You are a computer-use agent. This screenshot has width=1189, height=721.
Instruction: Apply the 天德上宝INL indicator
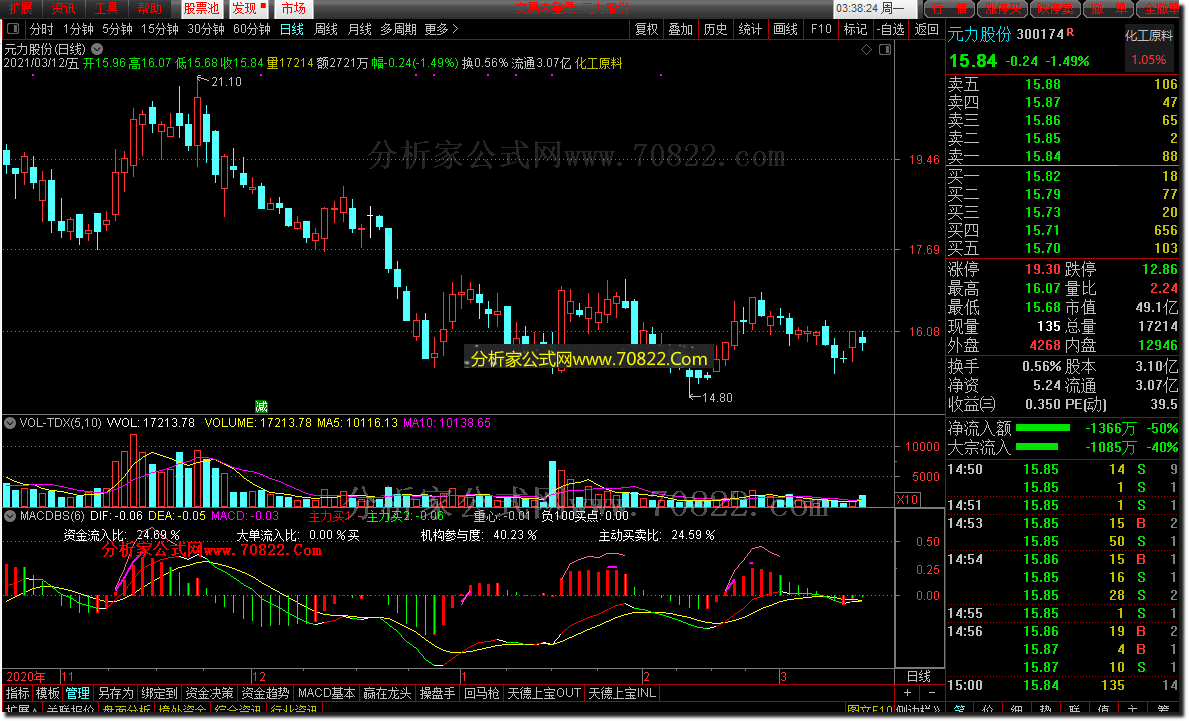[x=623, y=693]
